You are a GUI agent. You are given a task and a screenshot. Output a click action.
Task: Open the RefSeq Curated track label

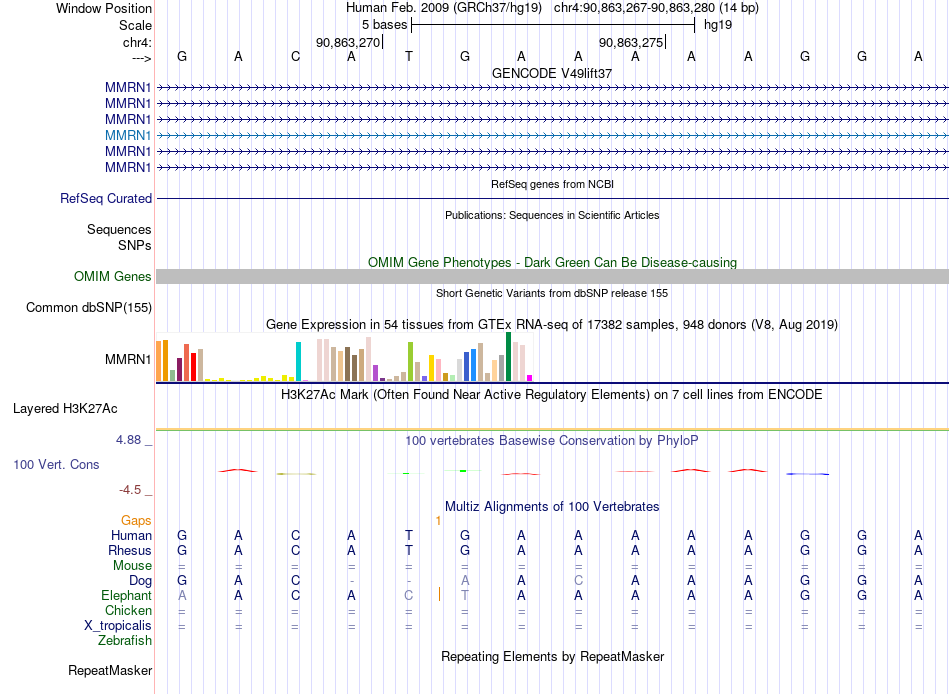tap(106, 198)
